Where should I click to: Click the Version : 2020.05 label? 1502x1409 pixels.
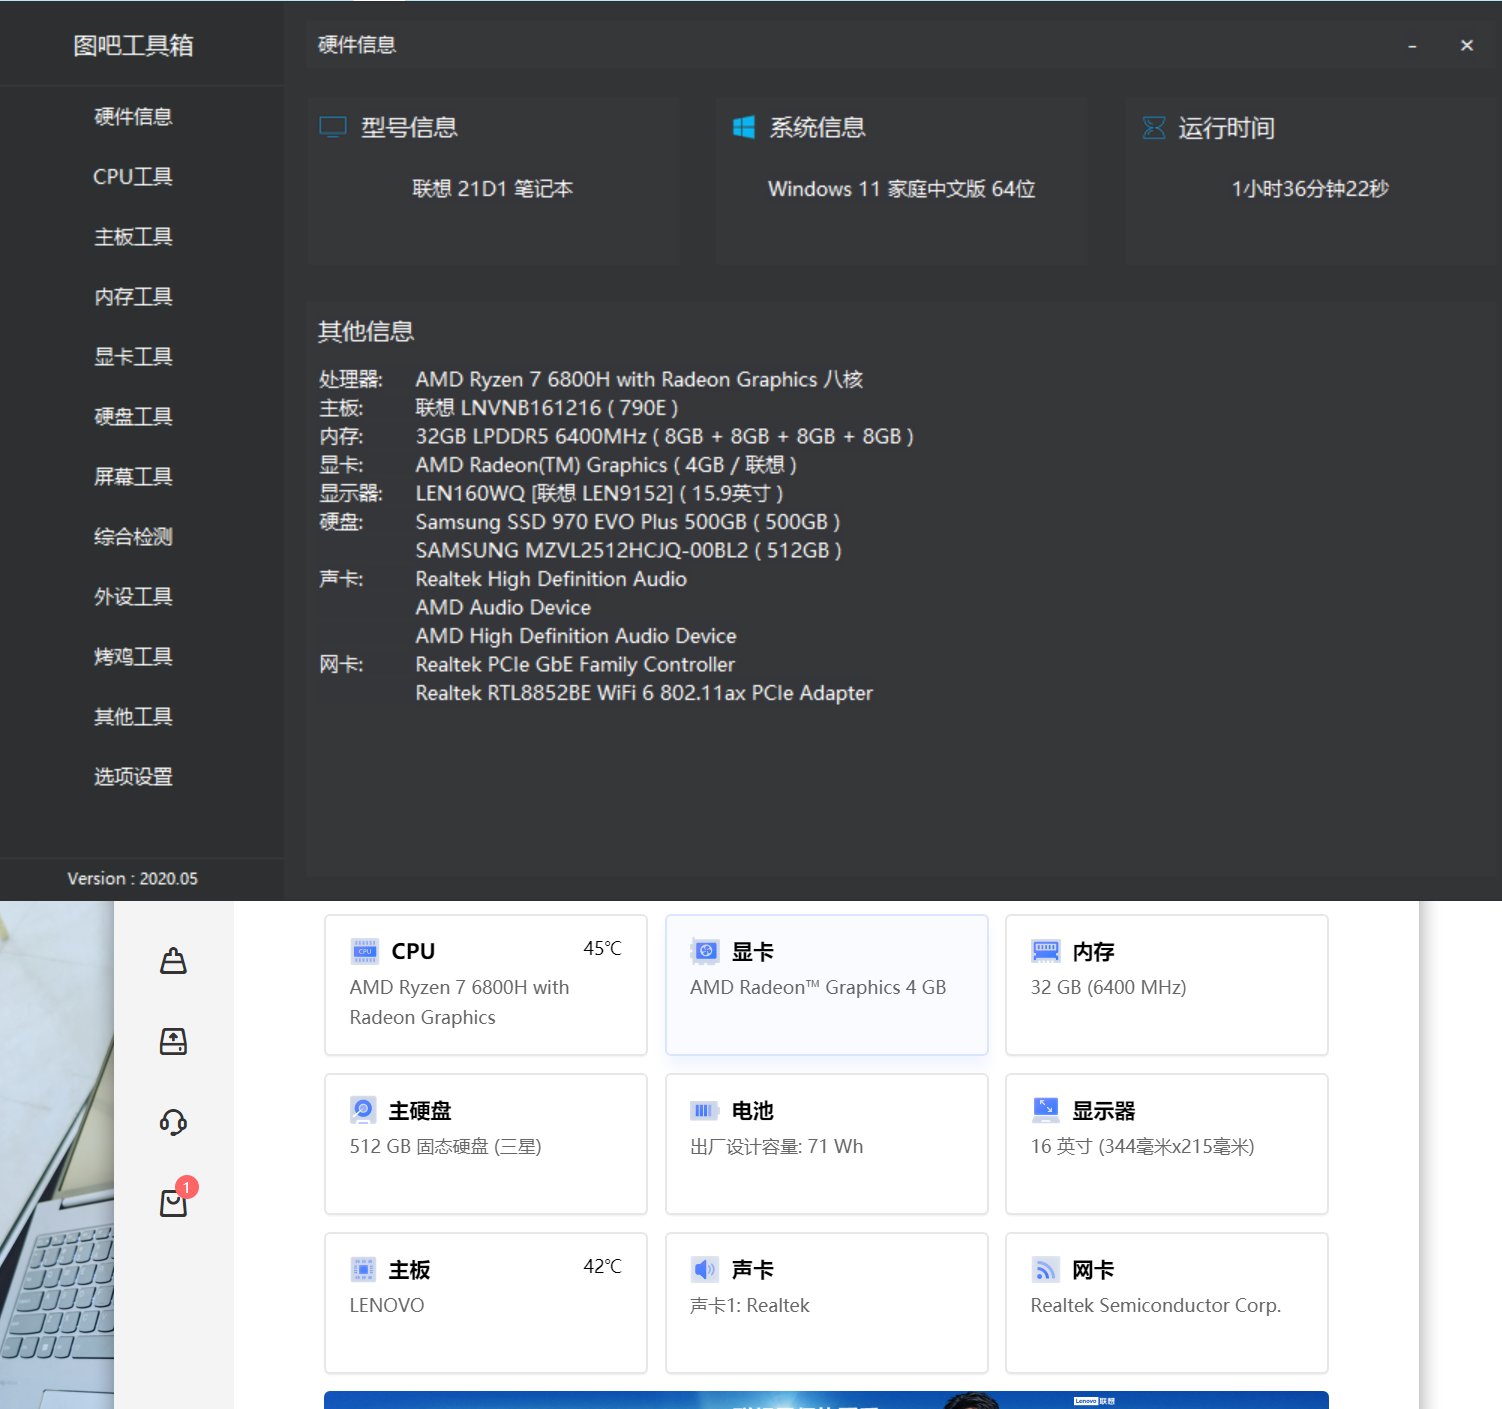tap(133, 879)
